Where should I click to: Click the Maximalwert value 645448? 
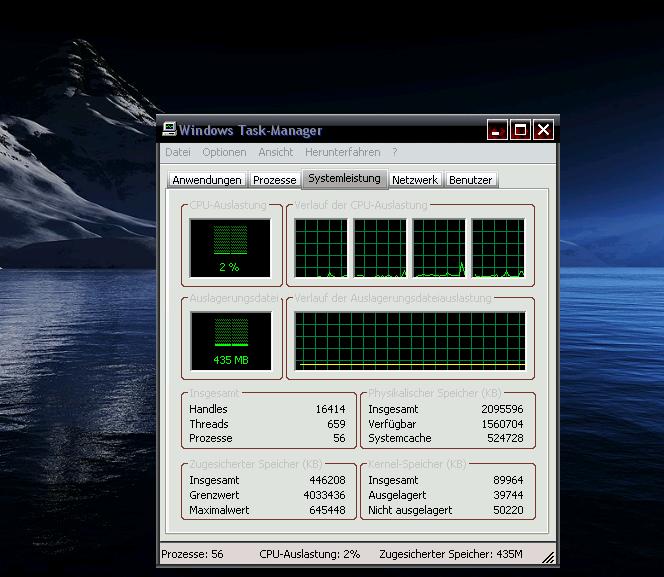pyautogui.click(x=327, y=510)
